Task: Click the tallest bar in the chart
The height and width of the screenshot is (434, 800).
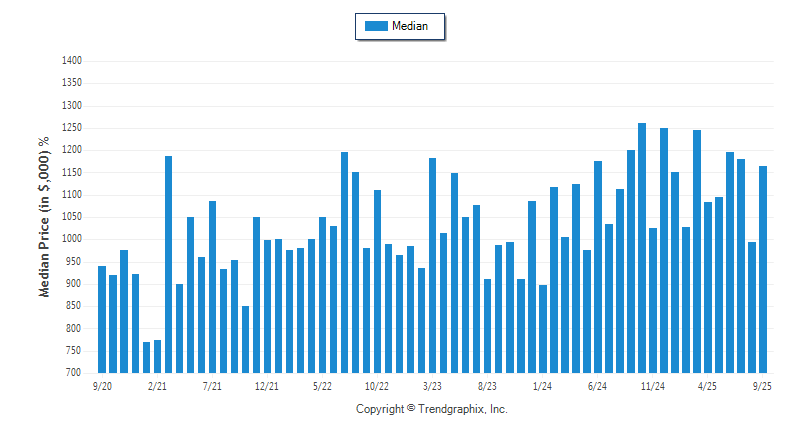Action: point(641,248)
